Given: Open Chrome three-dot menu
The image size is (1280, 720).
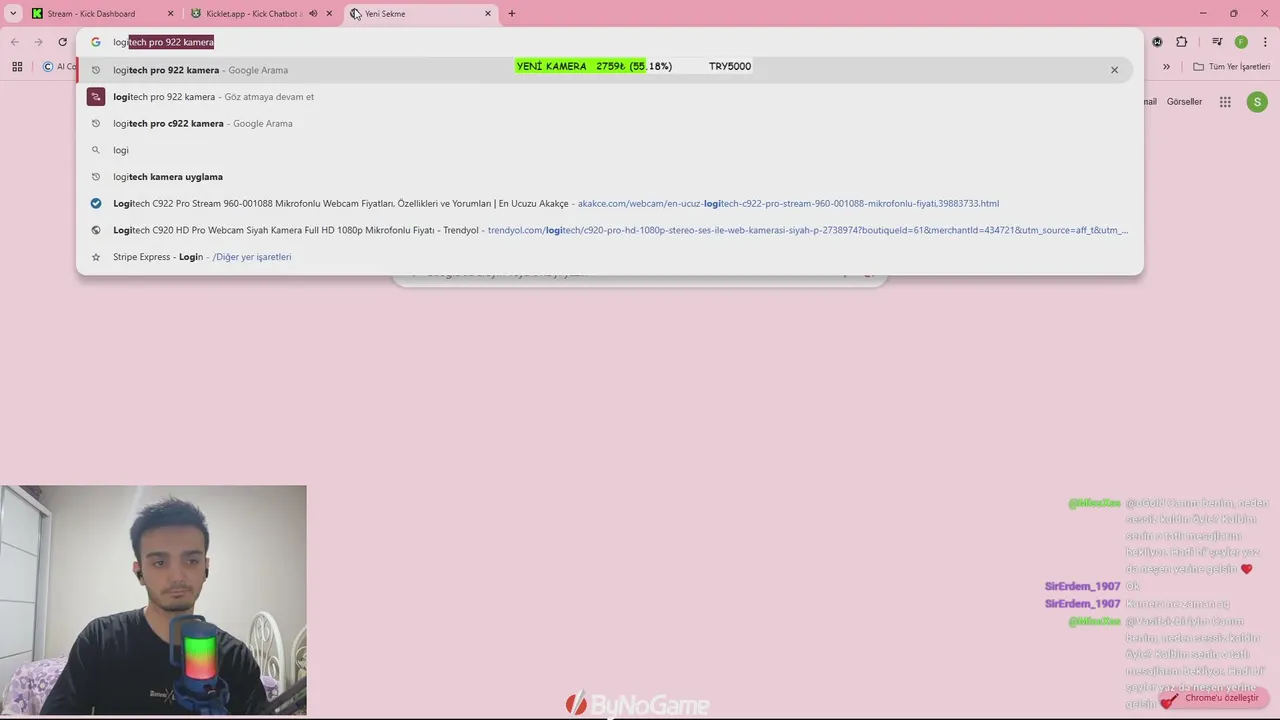Looking at the screenshot, I should [1266, 42].
